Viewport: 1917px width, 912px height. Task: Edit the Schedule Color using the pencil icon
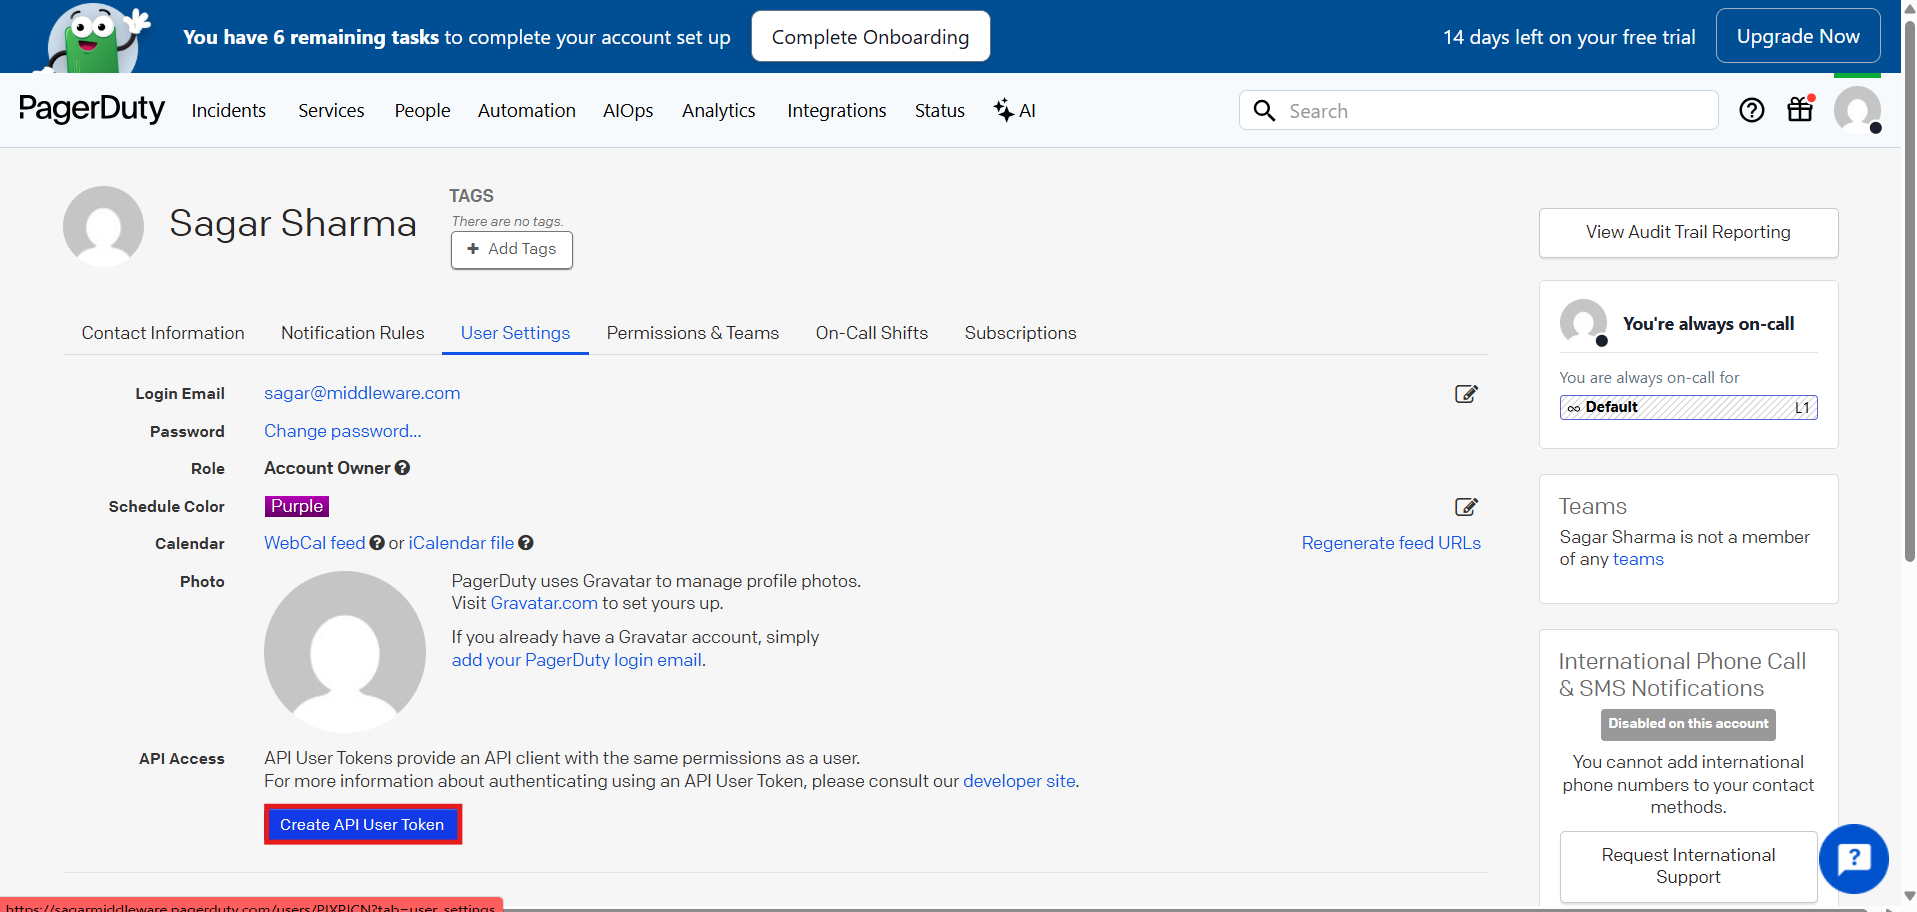tap(1465, 507)
